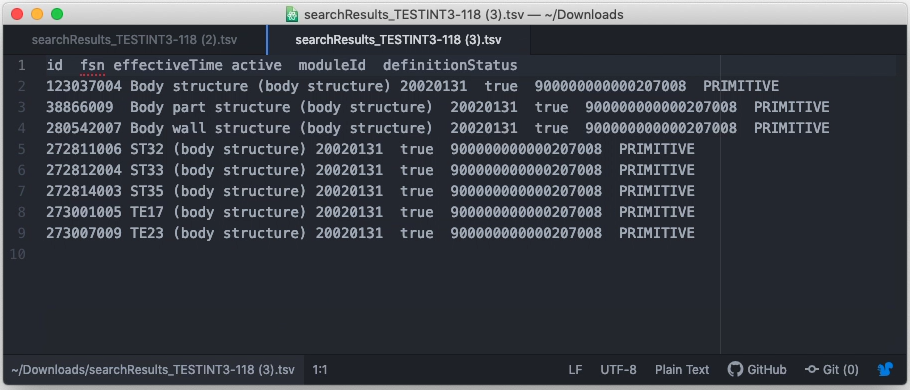The image size is (910, 390).
Task: Change line ending LF setting
Action: click(x=575, y=370)
